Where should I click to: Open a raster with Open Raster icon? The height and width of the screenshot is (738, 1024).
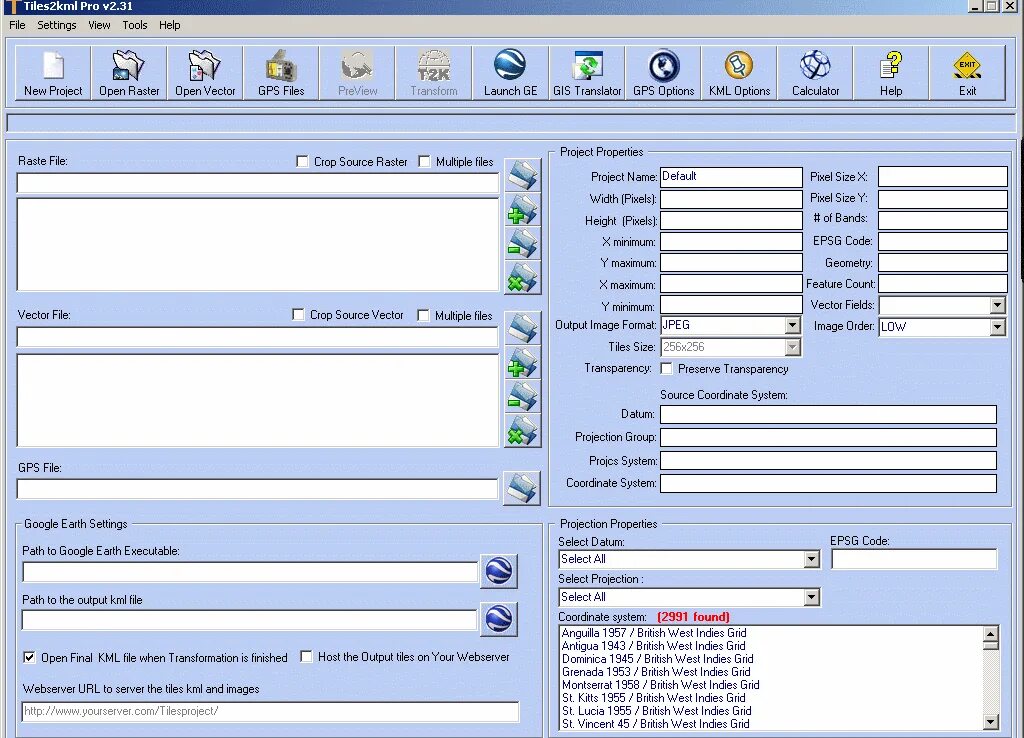coord(129,72)
